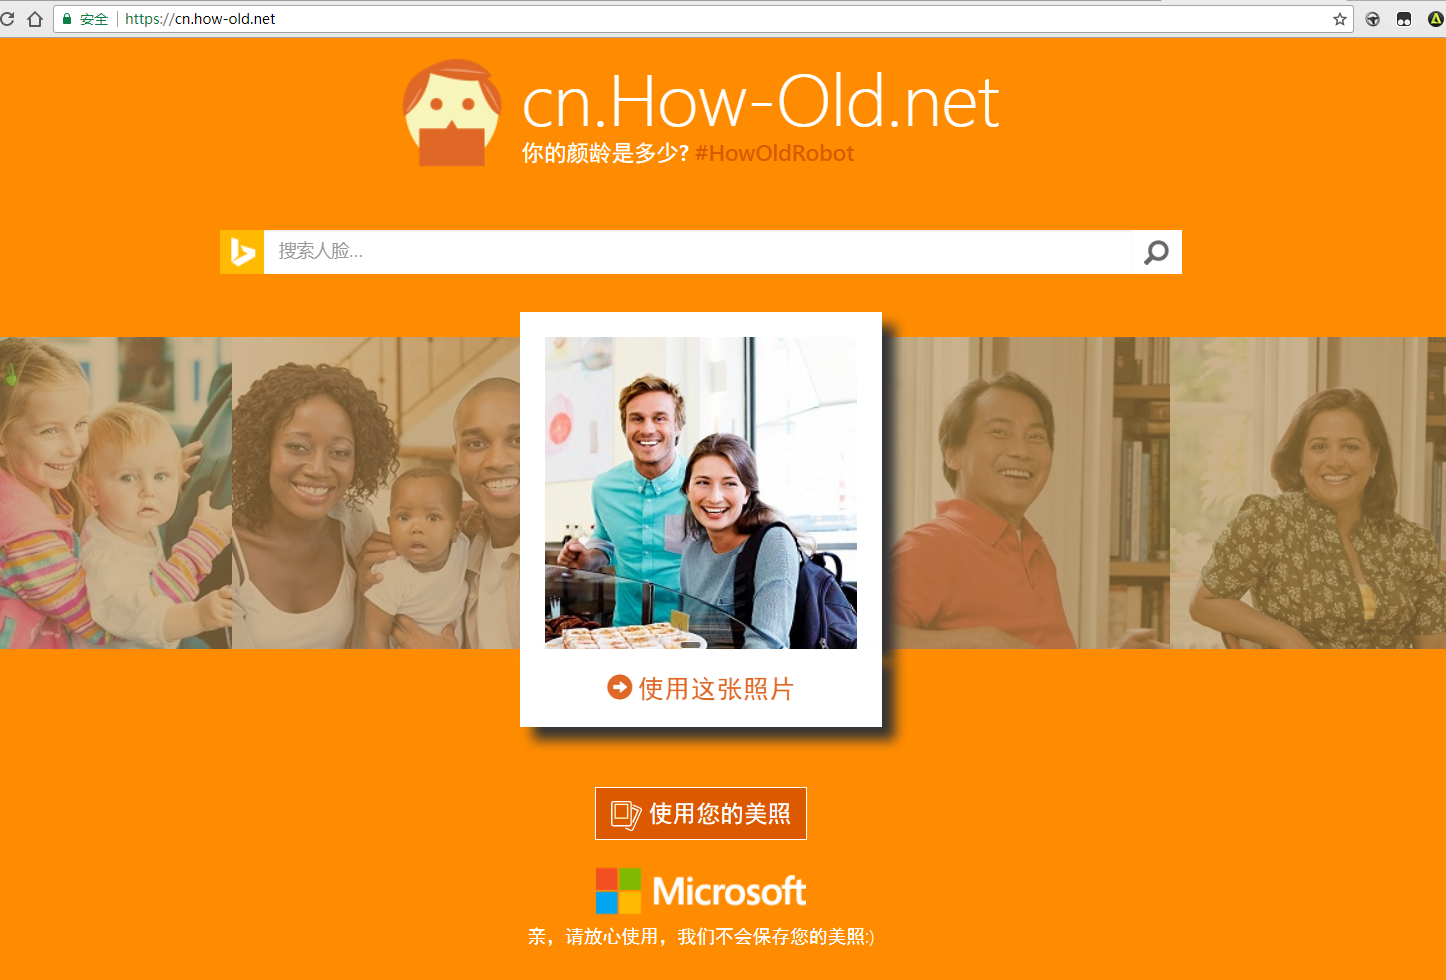Select the woman in floral blouse photo
Viewport: 1446px width, 980px height.
tap(1308, 493)
